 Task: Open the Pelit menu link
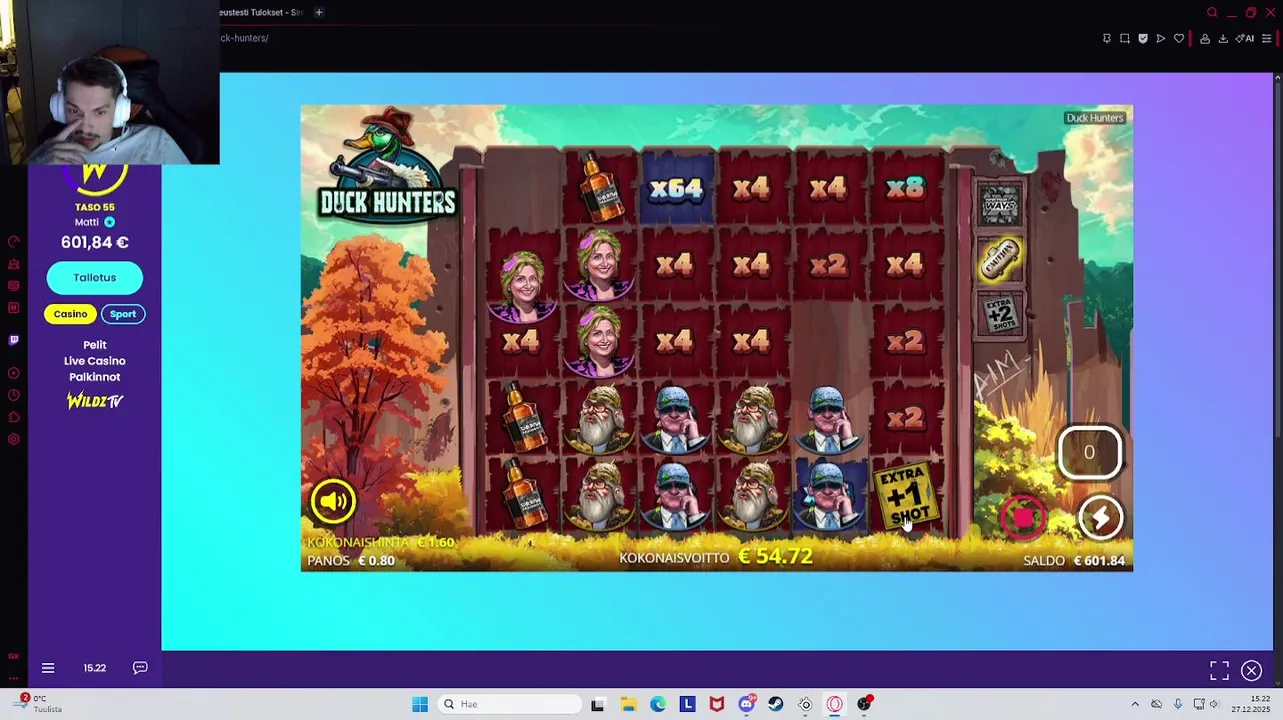[x=95, y=345]
